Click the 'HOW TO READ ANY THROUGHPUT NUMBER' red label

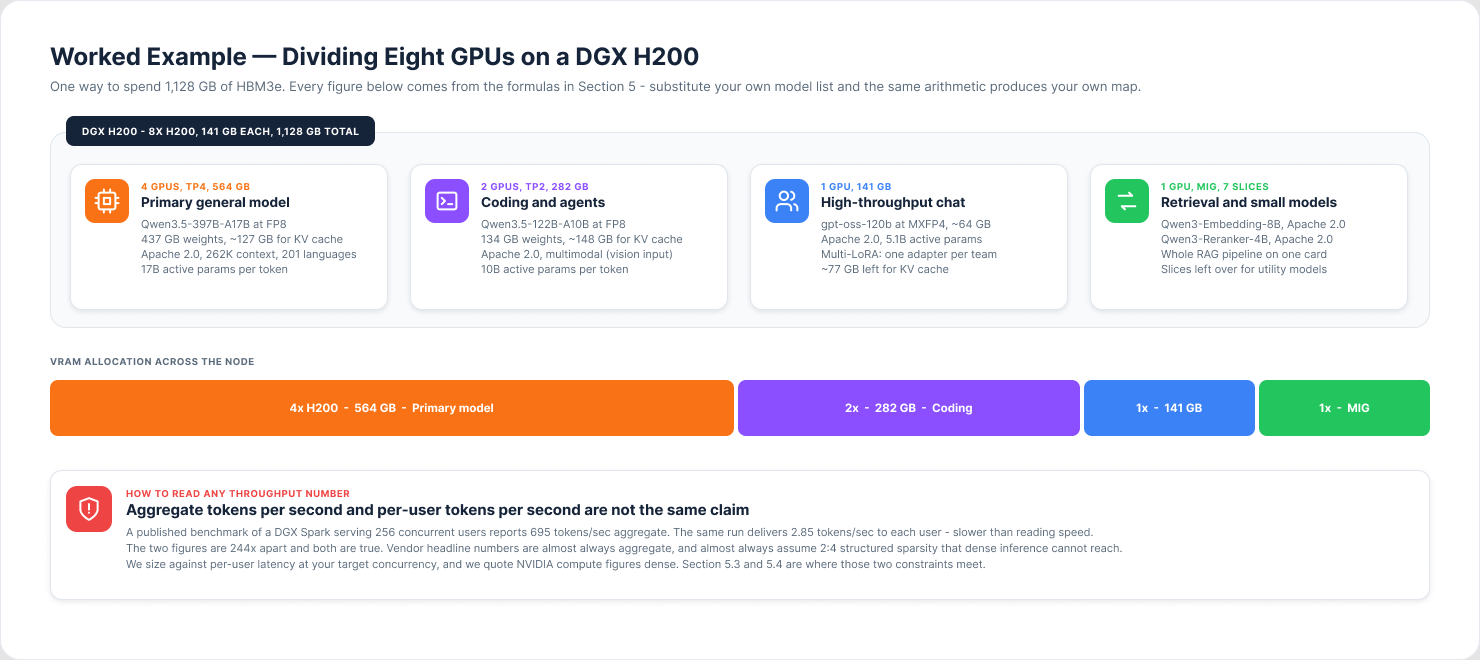[238, 494]
